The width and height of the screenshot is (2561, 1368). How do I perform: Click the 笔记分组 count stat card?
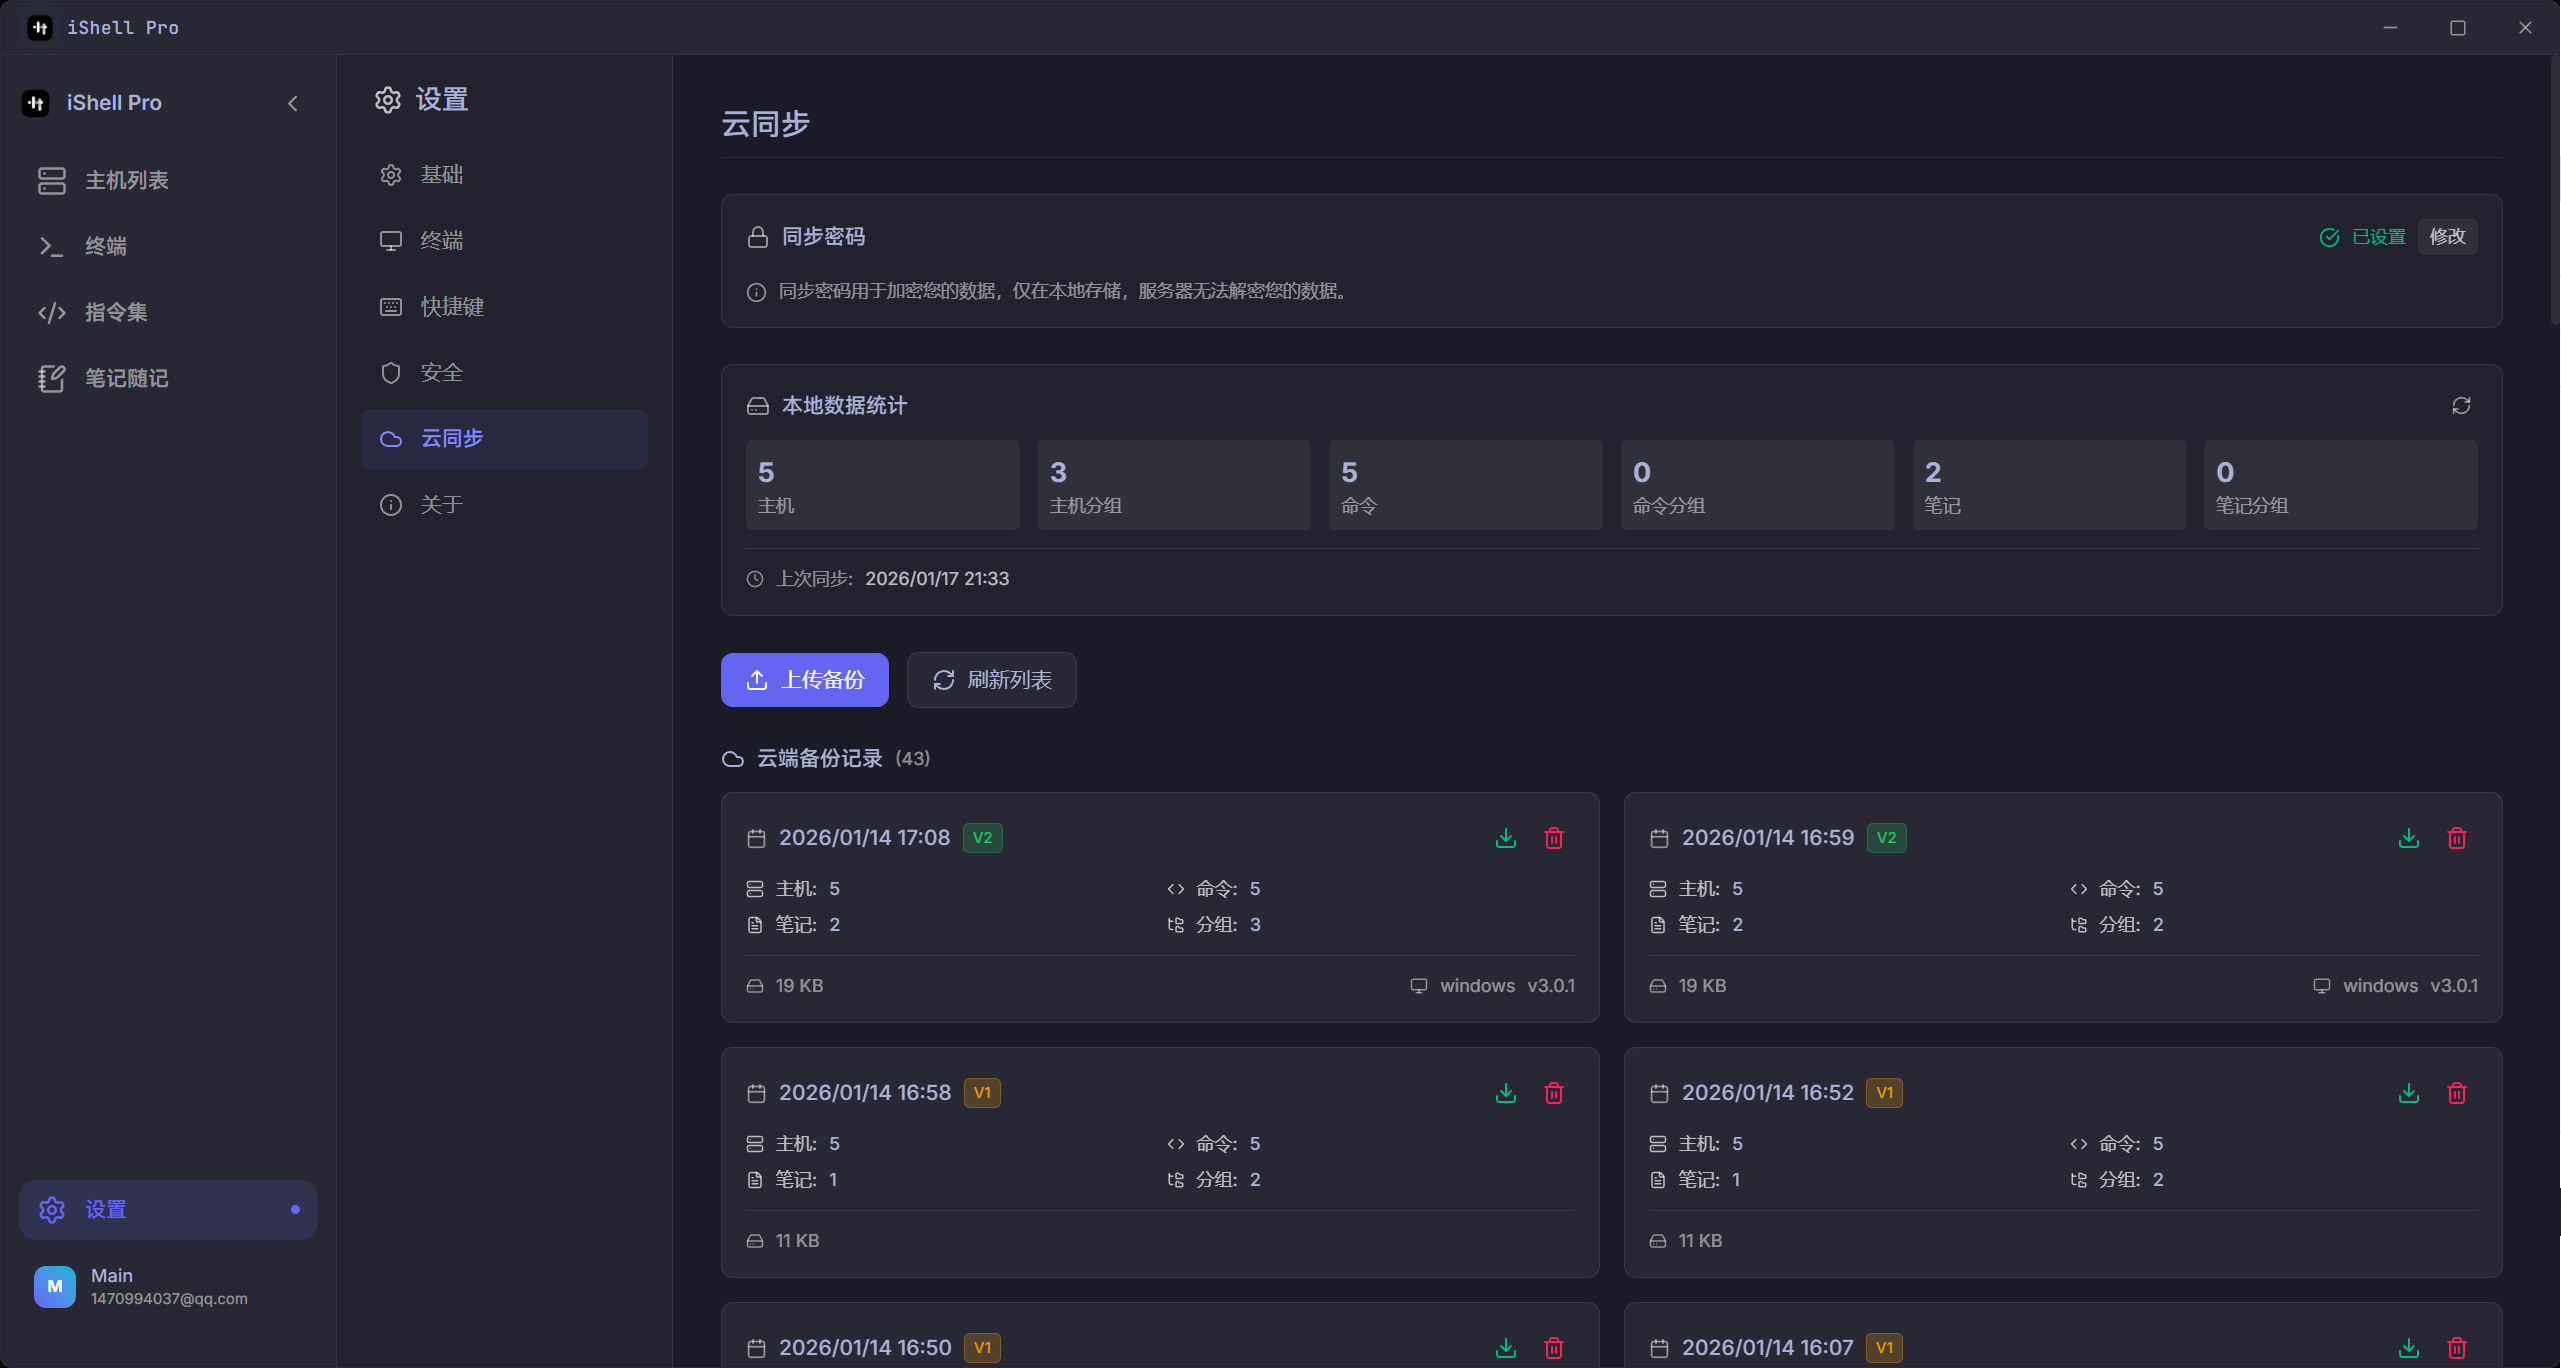point(2340,485)
